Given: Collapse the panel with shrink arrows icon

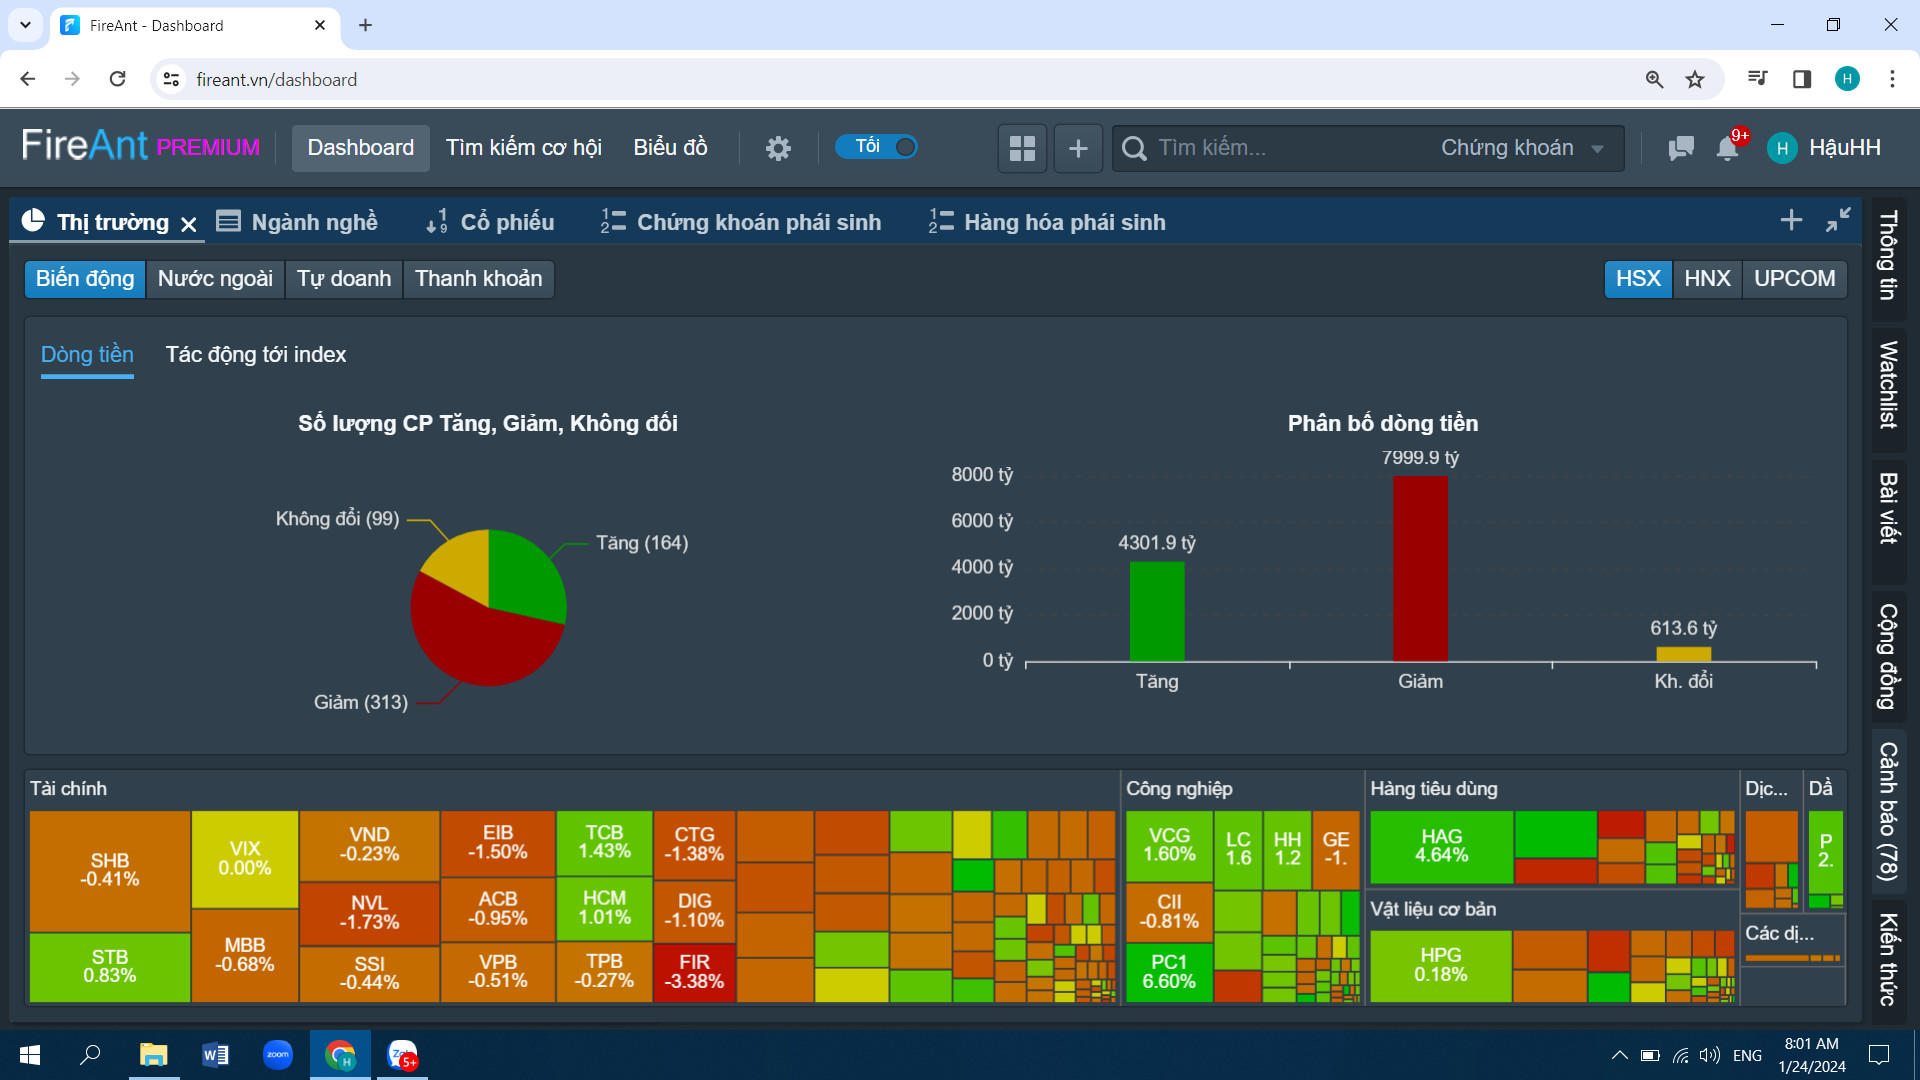Looking at the screenshot, I should (1838, 220).
